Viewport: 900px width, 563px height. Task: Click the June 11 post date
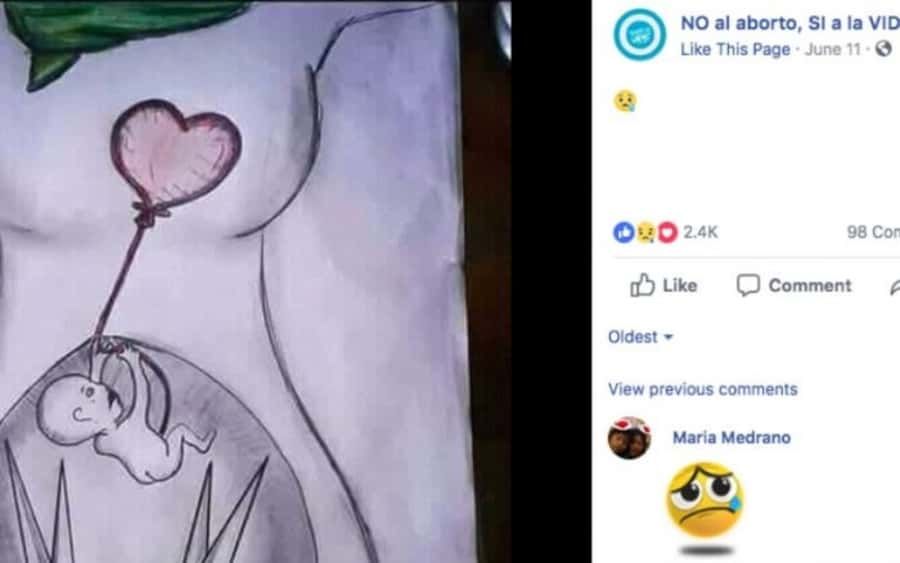(833, 49)
